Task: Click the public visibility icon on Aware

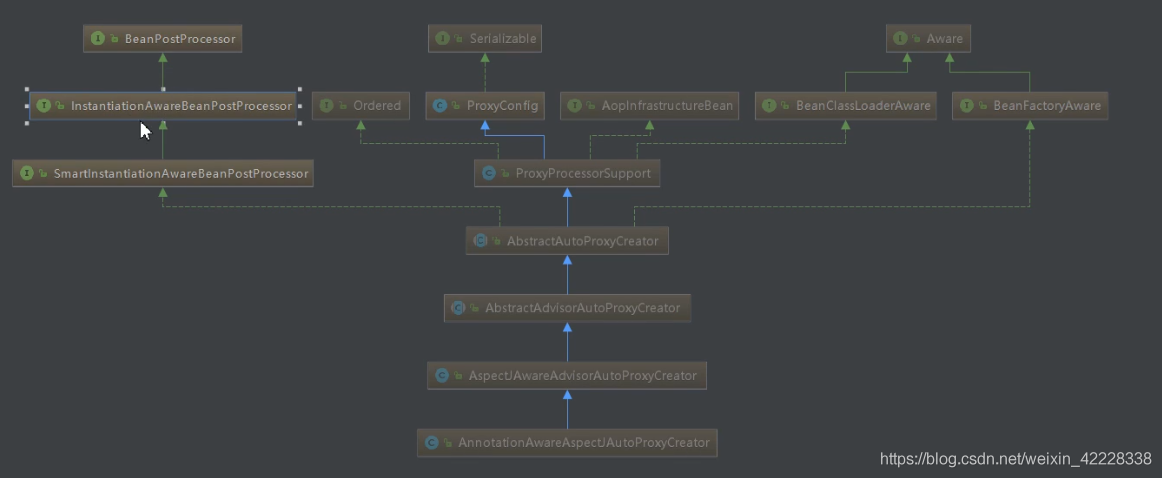Action: [917, 39]
